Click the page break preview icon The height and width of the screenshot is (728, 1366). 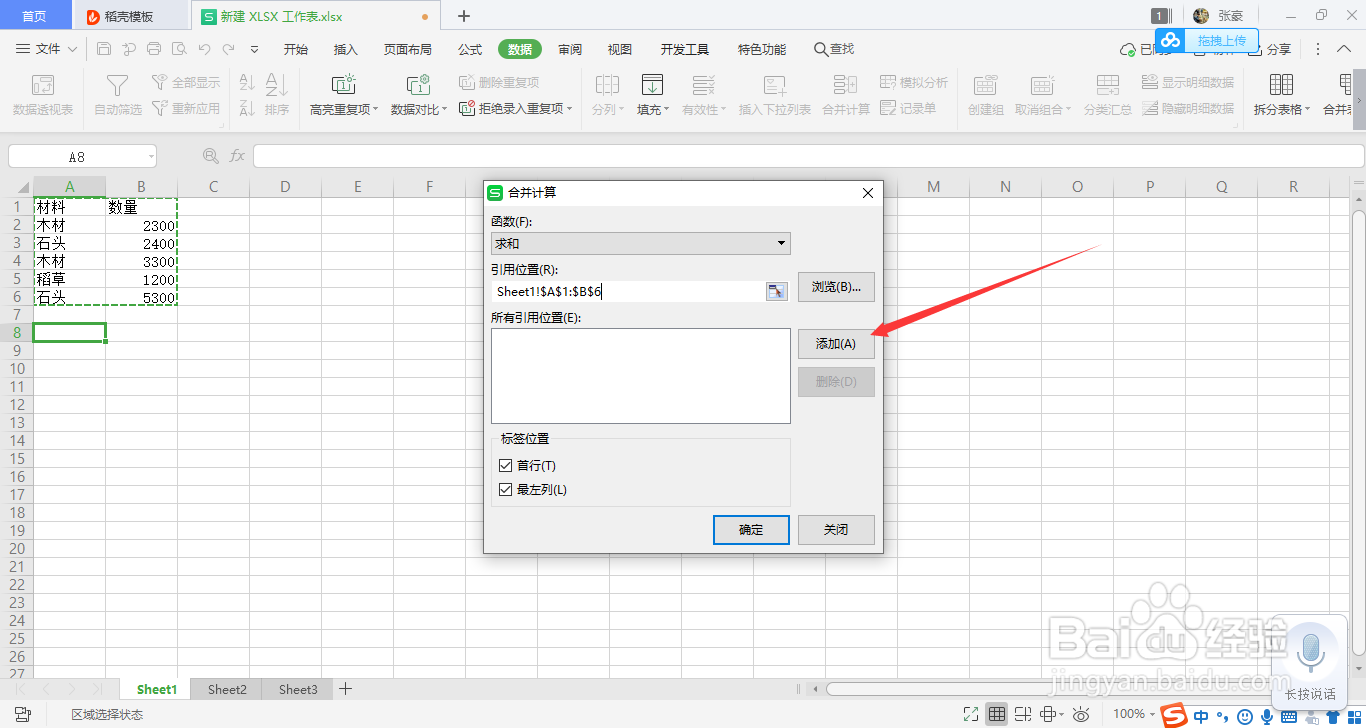(x=1024, y=714)
